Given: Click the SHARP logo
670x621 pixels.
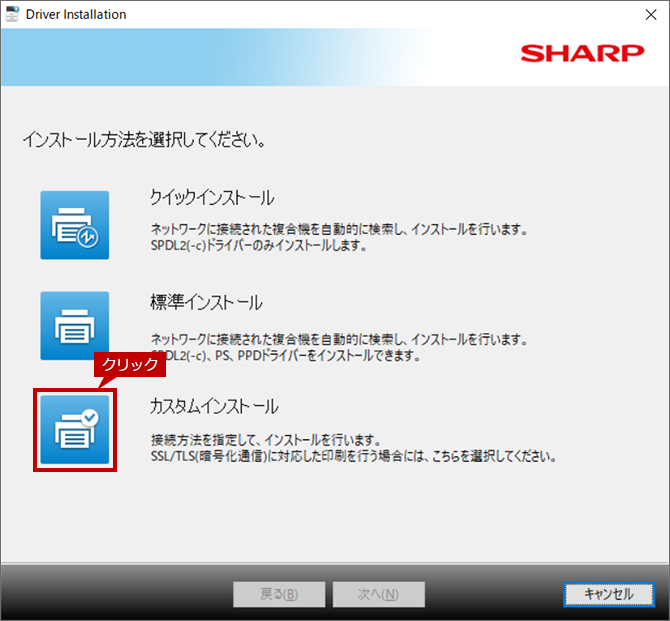Looking at the screenshot, I should [x=582, y=53].
